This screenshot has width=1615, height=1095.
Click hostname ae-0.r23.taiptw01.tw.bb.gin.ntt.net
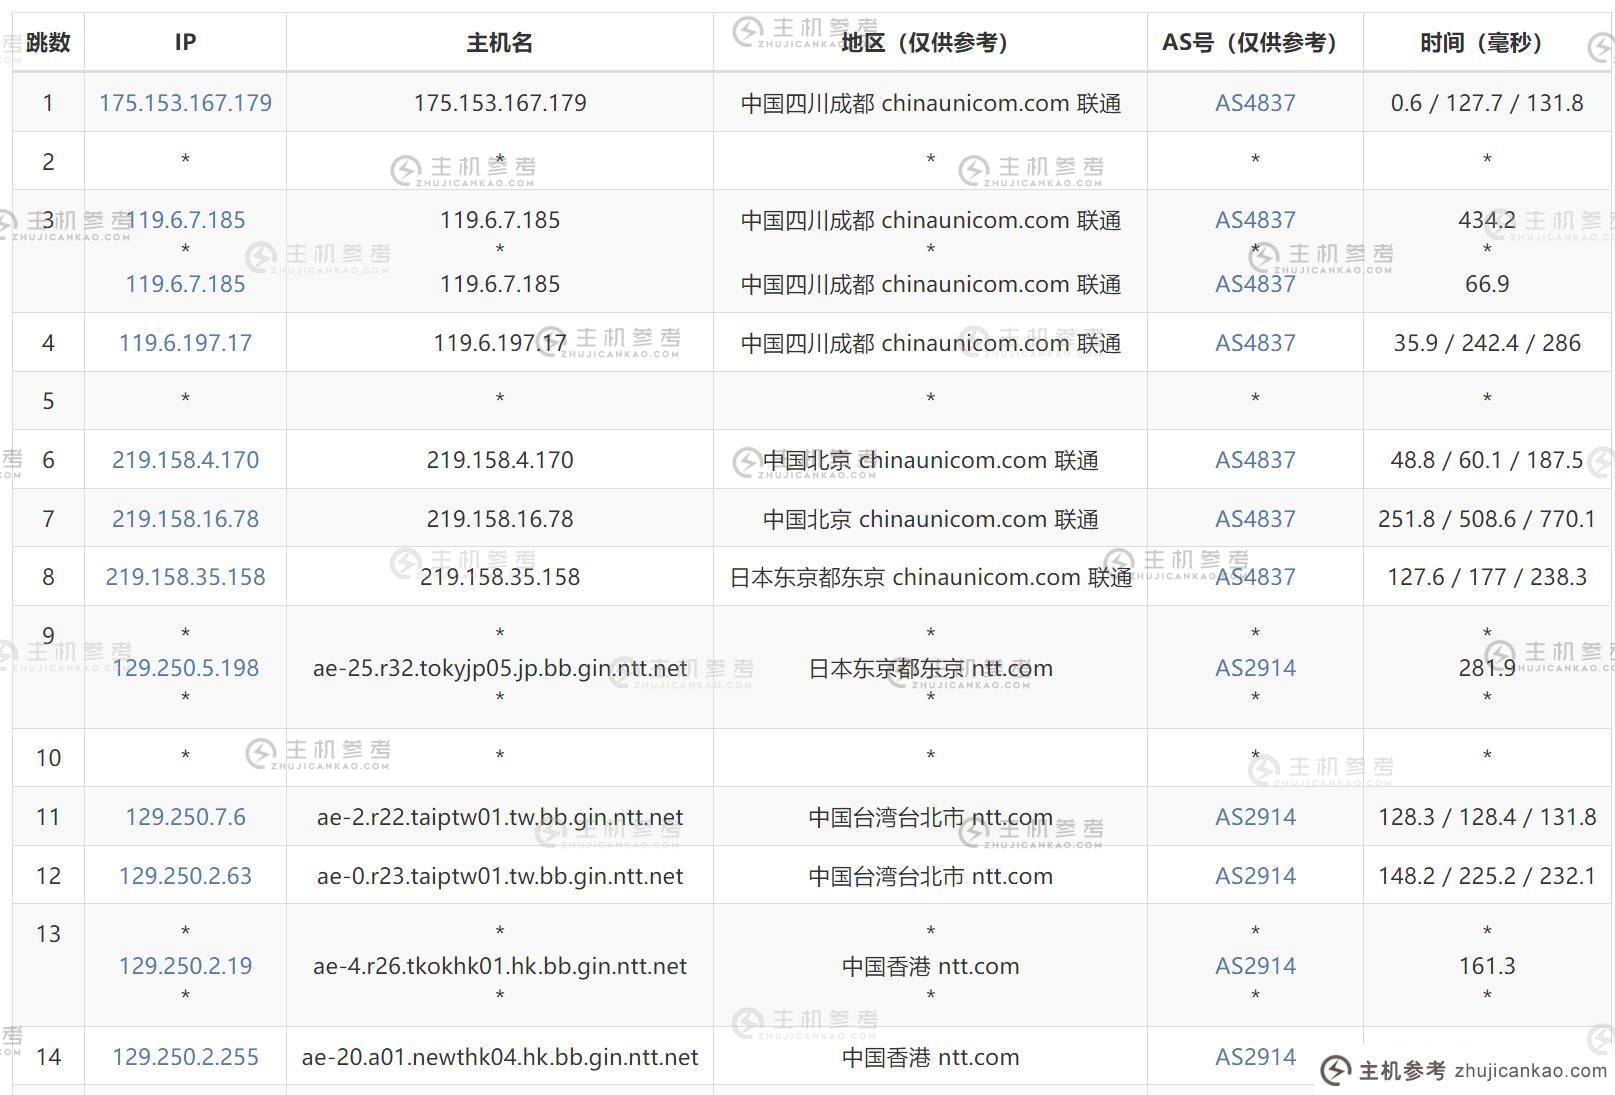click(500, 876)
